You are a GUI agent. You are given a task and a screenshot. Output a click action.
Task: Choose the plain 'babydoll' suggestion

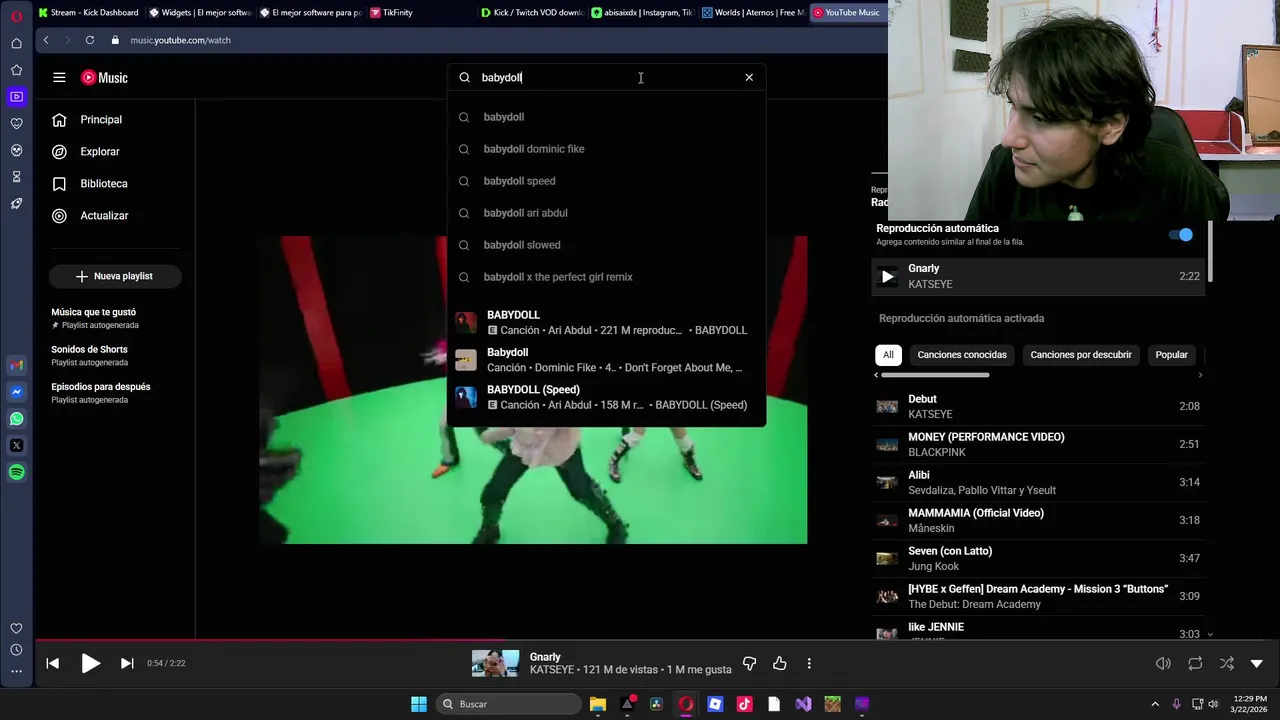tap(605, 117)
